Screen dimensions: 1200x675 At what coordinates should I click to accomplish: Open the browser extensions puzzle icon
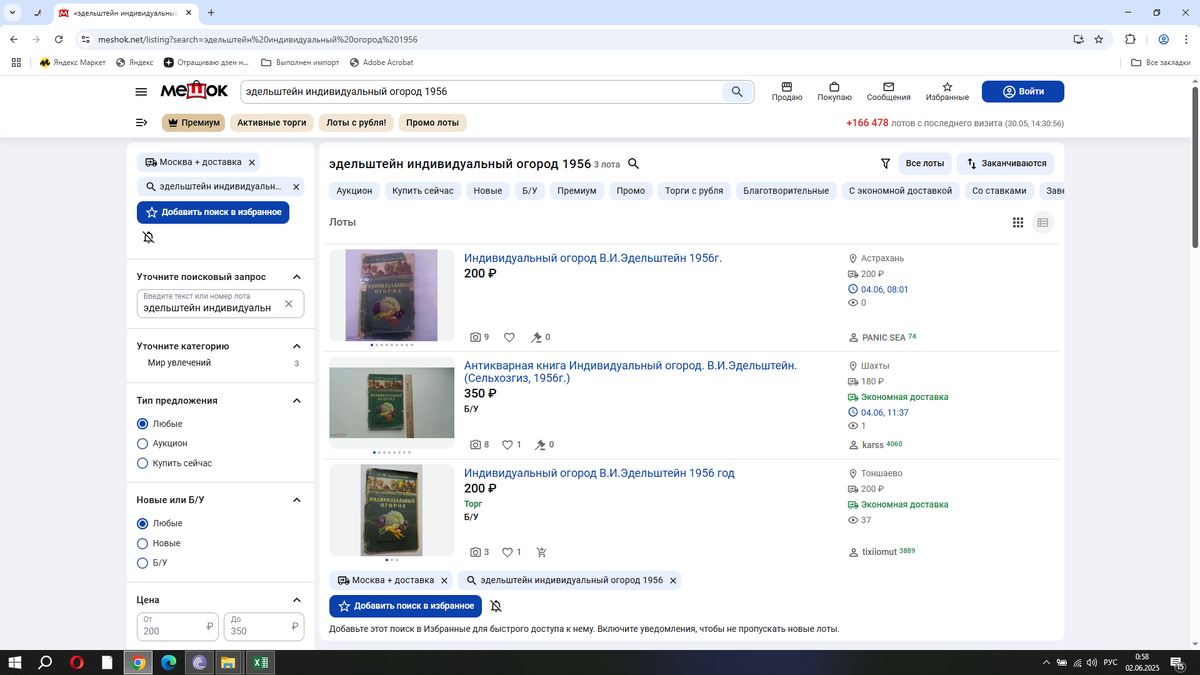point(1130,39)
